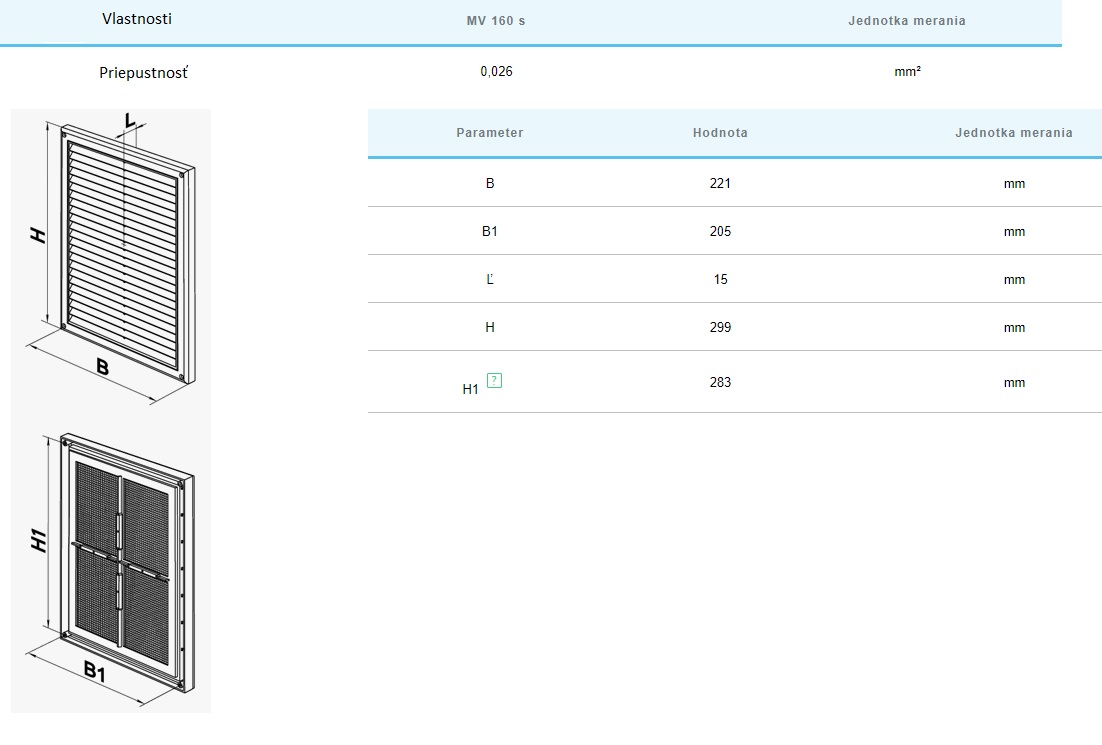This screenshot has height=745, width=1102.
Task: Select the B1 parameter row label
Action: pyautogui.click(x=489, y=231)
